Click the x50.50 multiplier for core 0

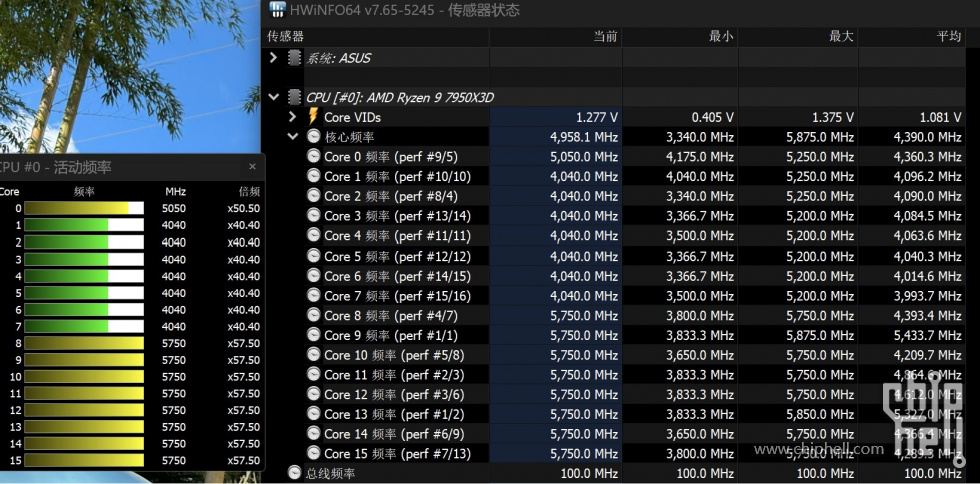(x=244, y=208)
